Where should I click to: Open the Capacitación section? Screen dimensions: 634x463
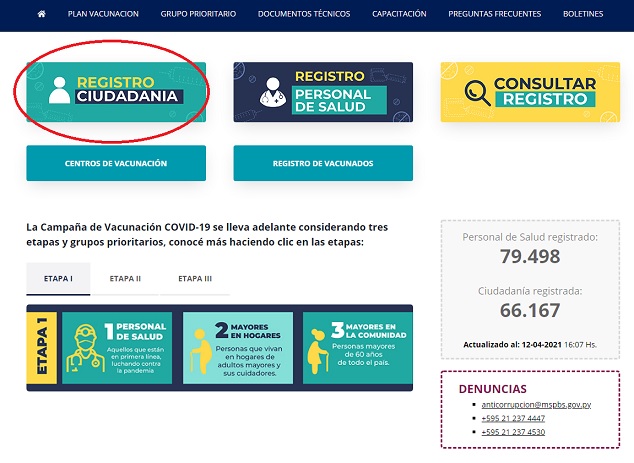pyautogui.click(x=399, y=14)
